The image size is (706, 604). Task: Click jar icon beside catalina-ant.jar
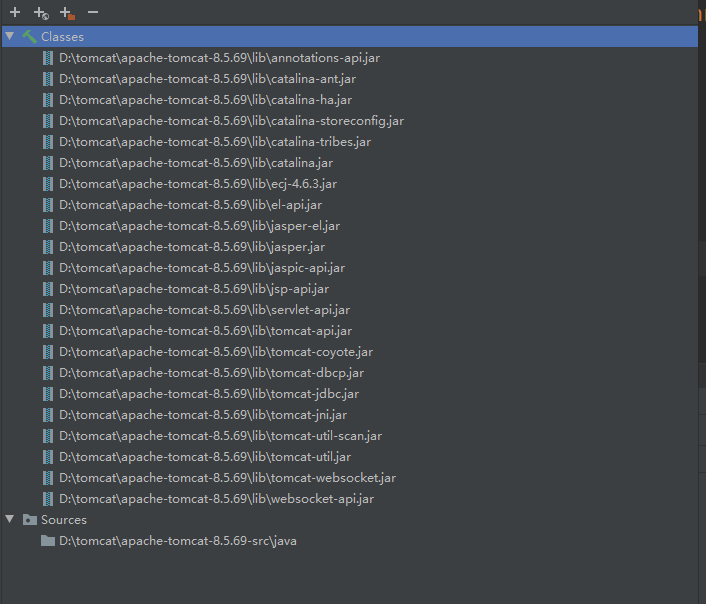48,79
